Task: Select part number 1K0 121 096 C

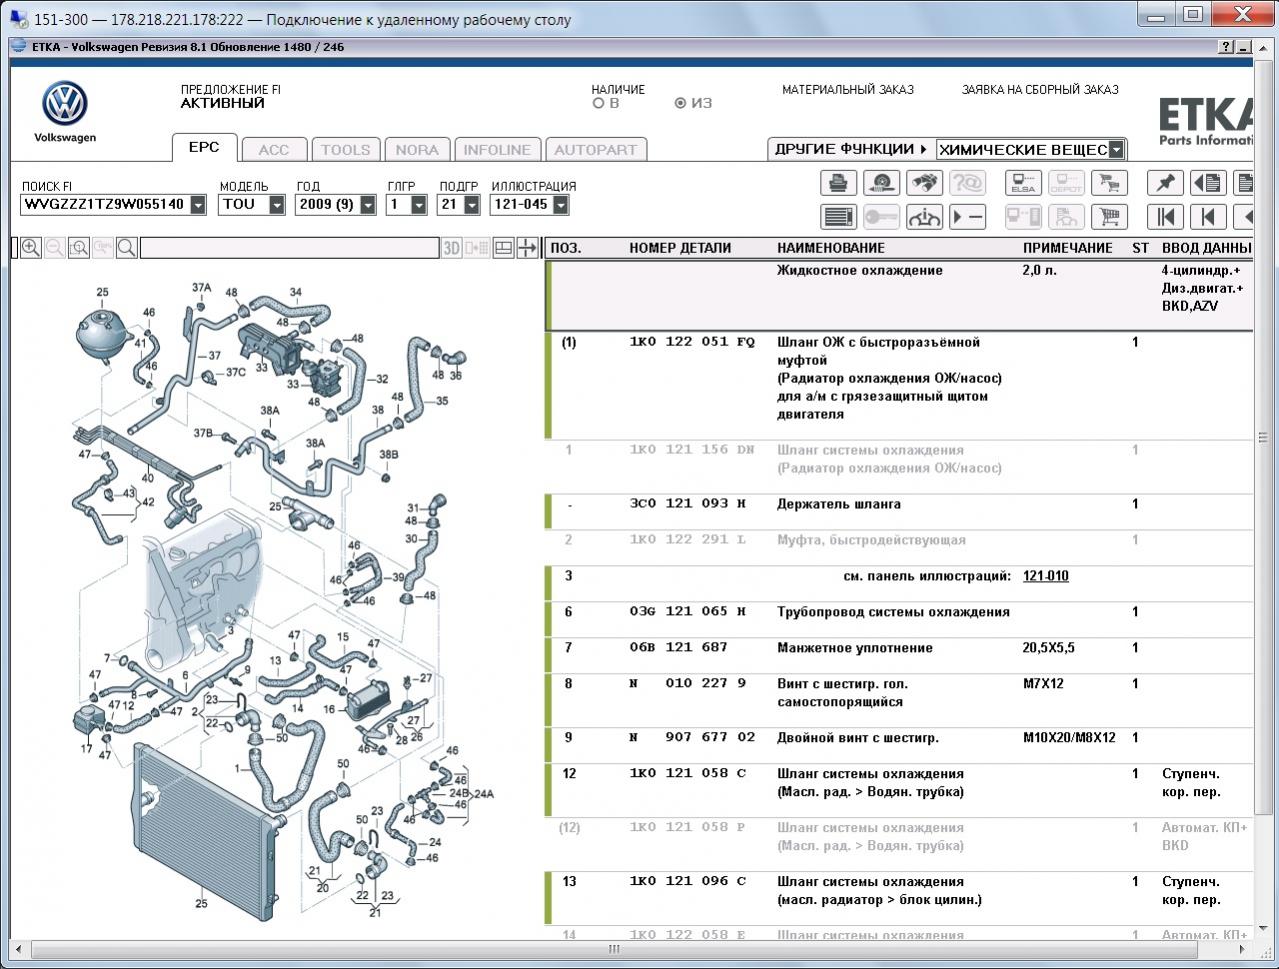Action: (x=688, y=882)
